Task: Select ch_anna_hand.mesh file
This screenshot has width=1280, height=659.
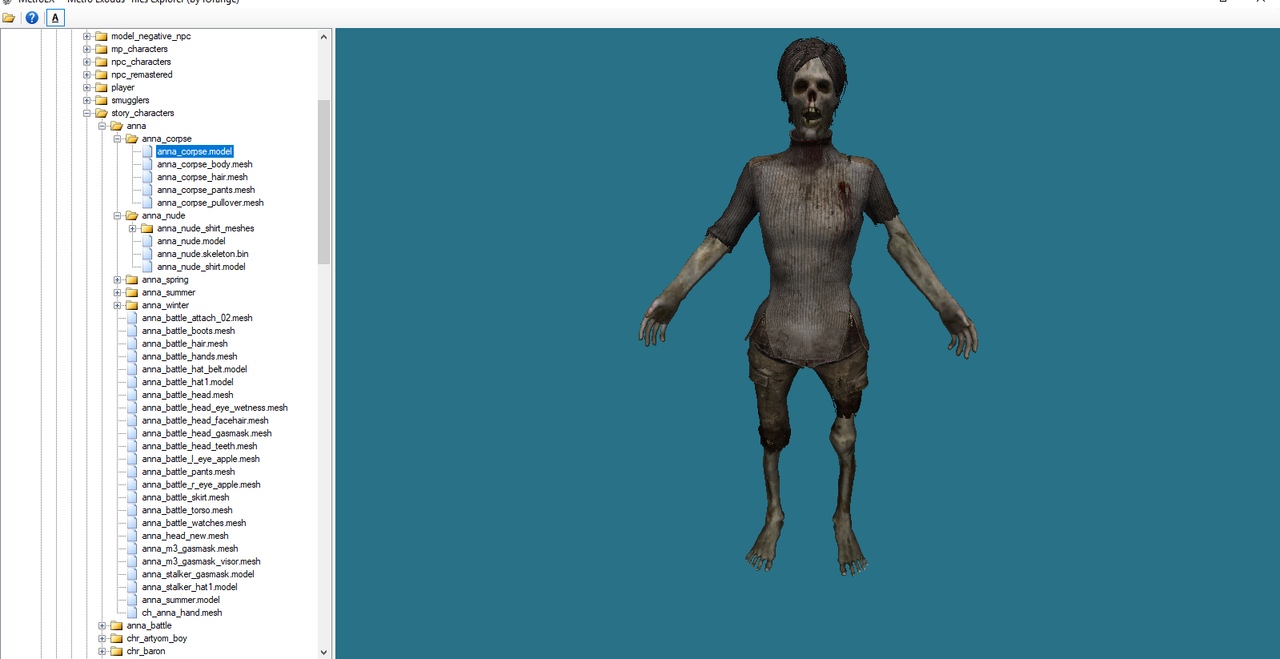Action: (x=182, y=613)
